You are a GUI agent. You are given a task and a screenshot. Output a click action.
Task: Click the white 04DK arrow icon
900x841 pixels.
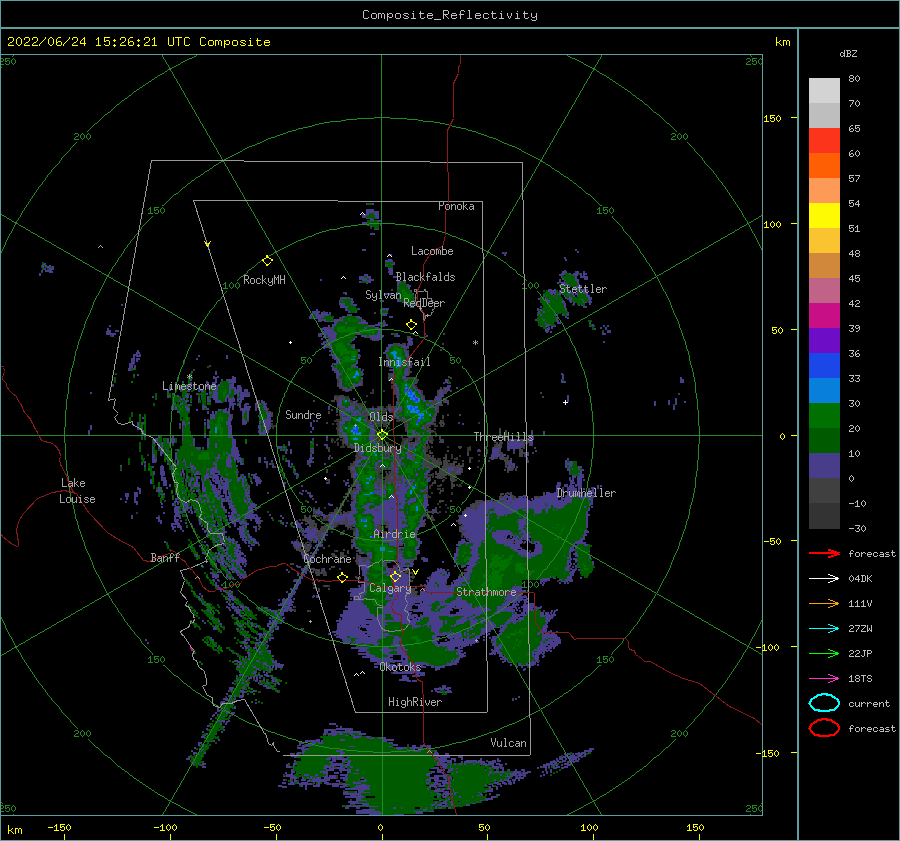pyautogui.click(x=824, y=579)
